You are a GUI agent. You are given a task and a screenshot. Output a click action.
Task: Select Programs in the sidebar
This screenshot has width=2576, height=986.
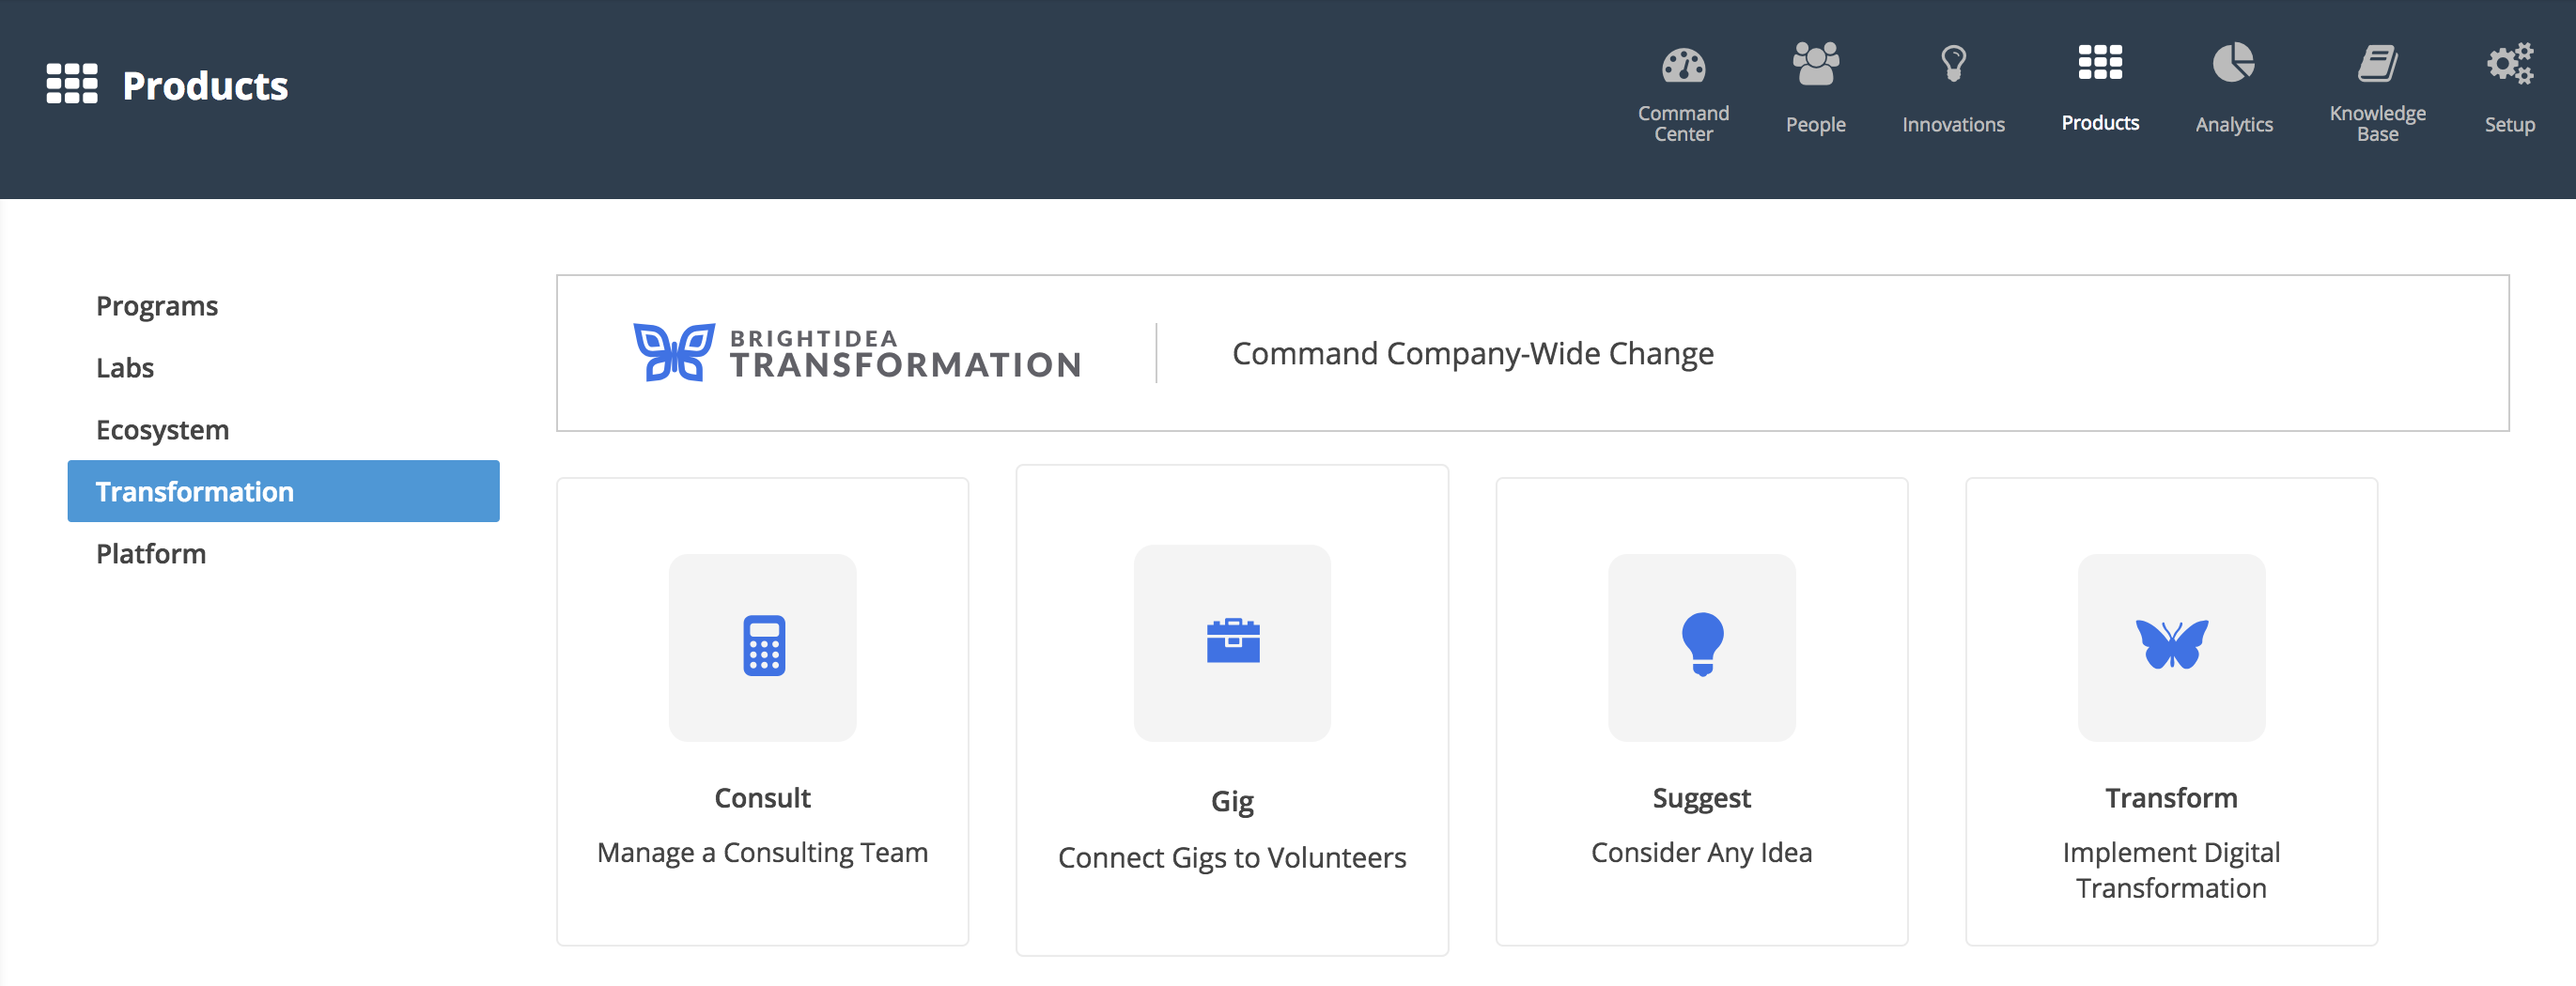point(157,306)
